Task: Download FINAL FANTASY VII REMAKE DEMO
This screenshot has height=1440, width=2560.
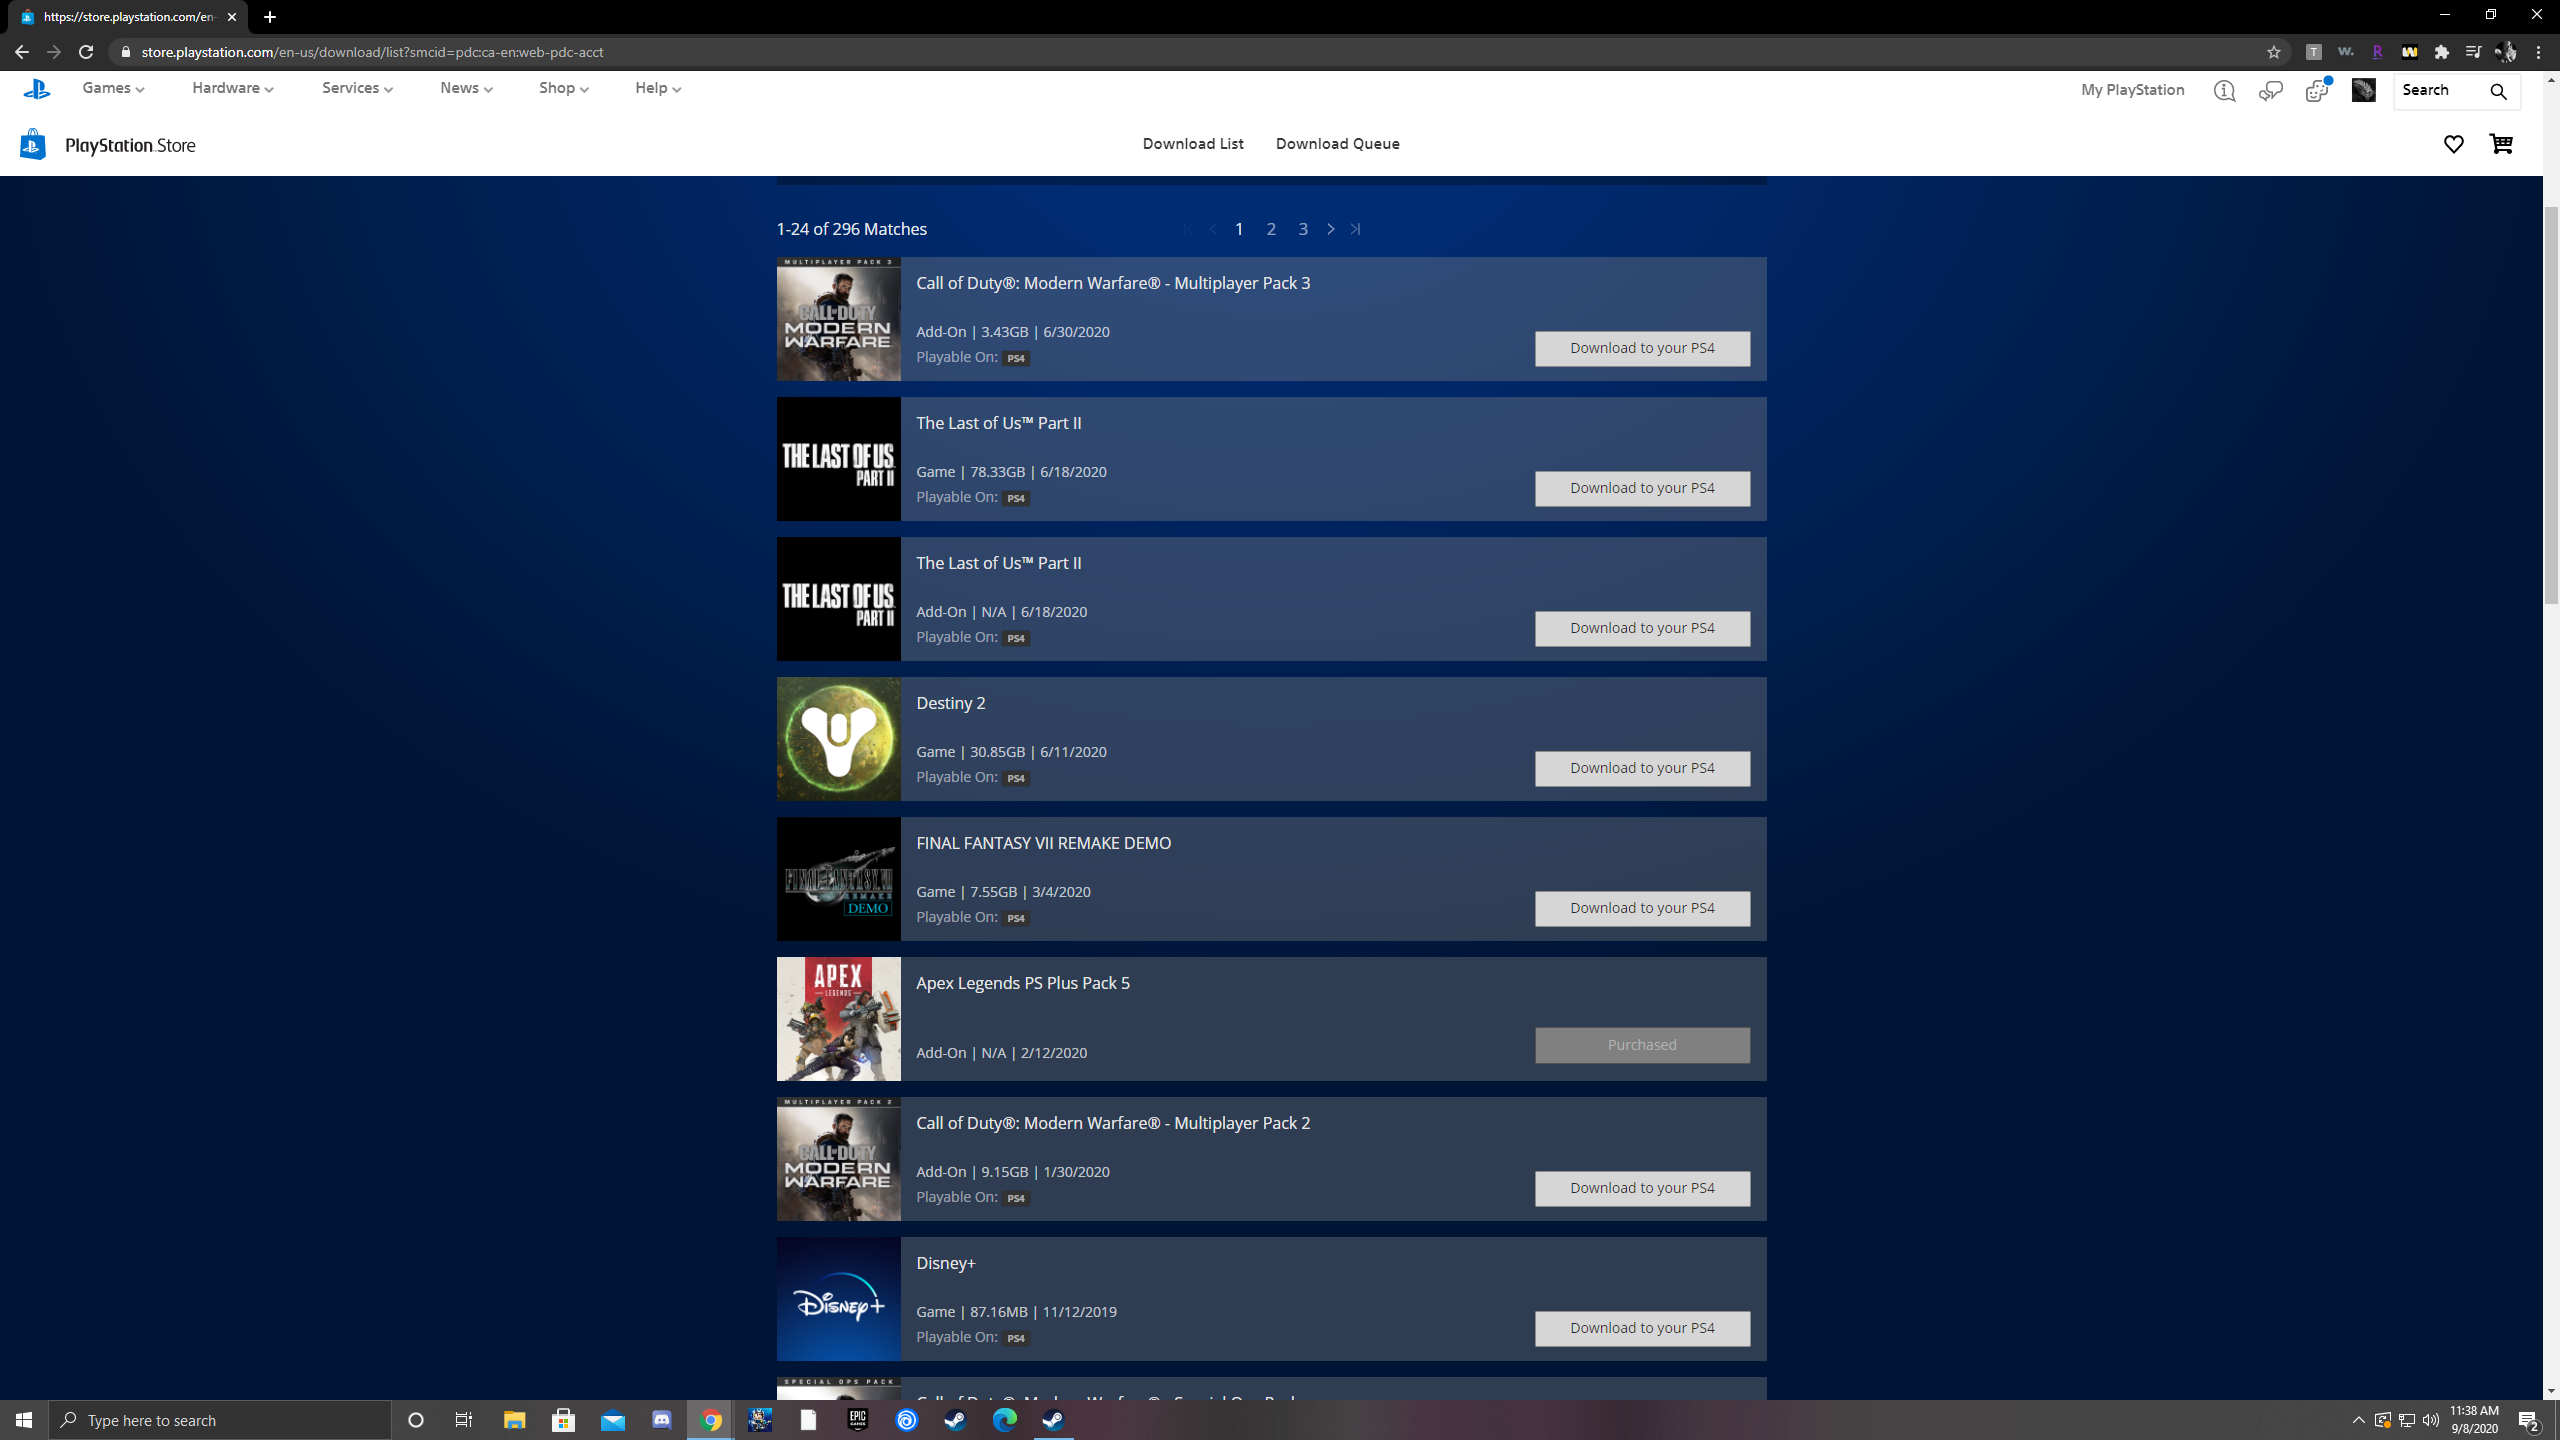Action: 1642,908
